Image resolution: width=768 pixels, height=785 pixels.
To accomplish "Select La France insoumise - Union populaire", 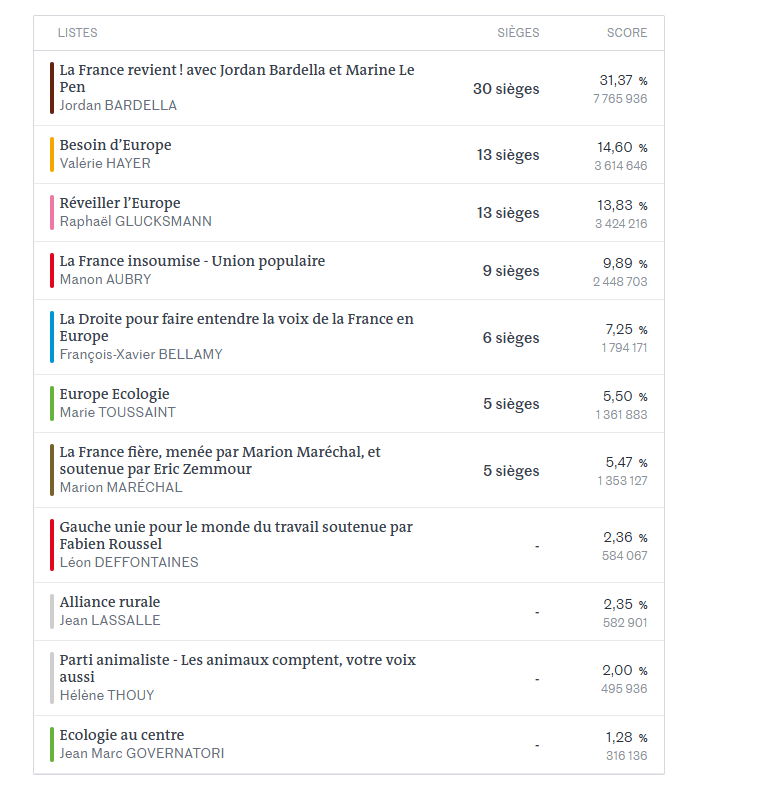I will (349, 271).
